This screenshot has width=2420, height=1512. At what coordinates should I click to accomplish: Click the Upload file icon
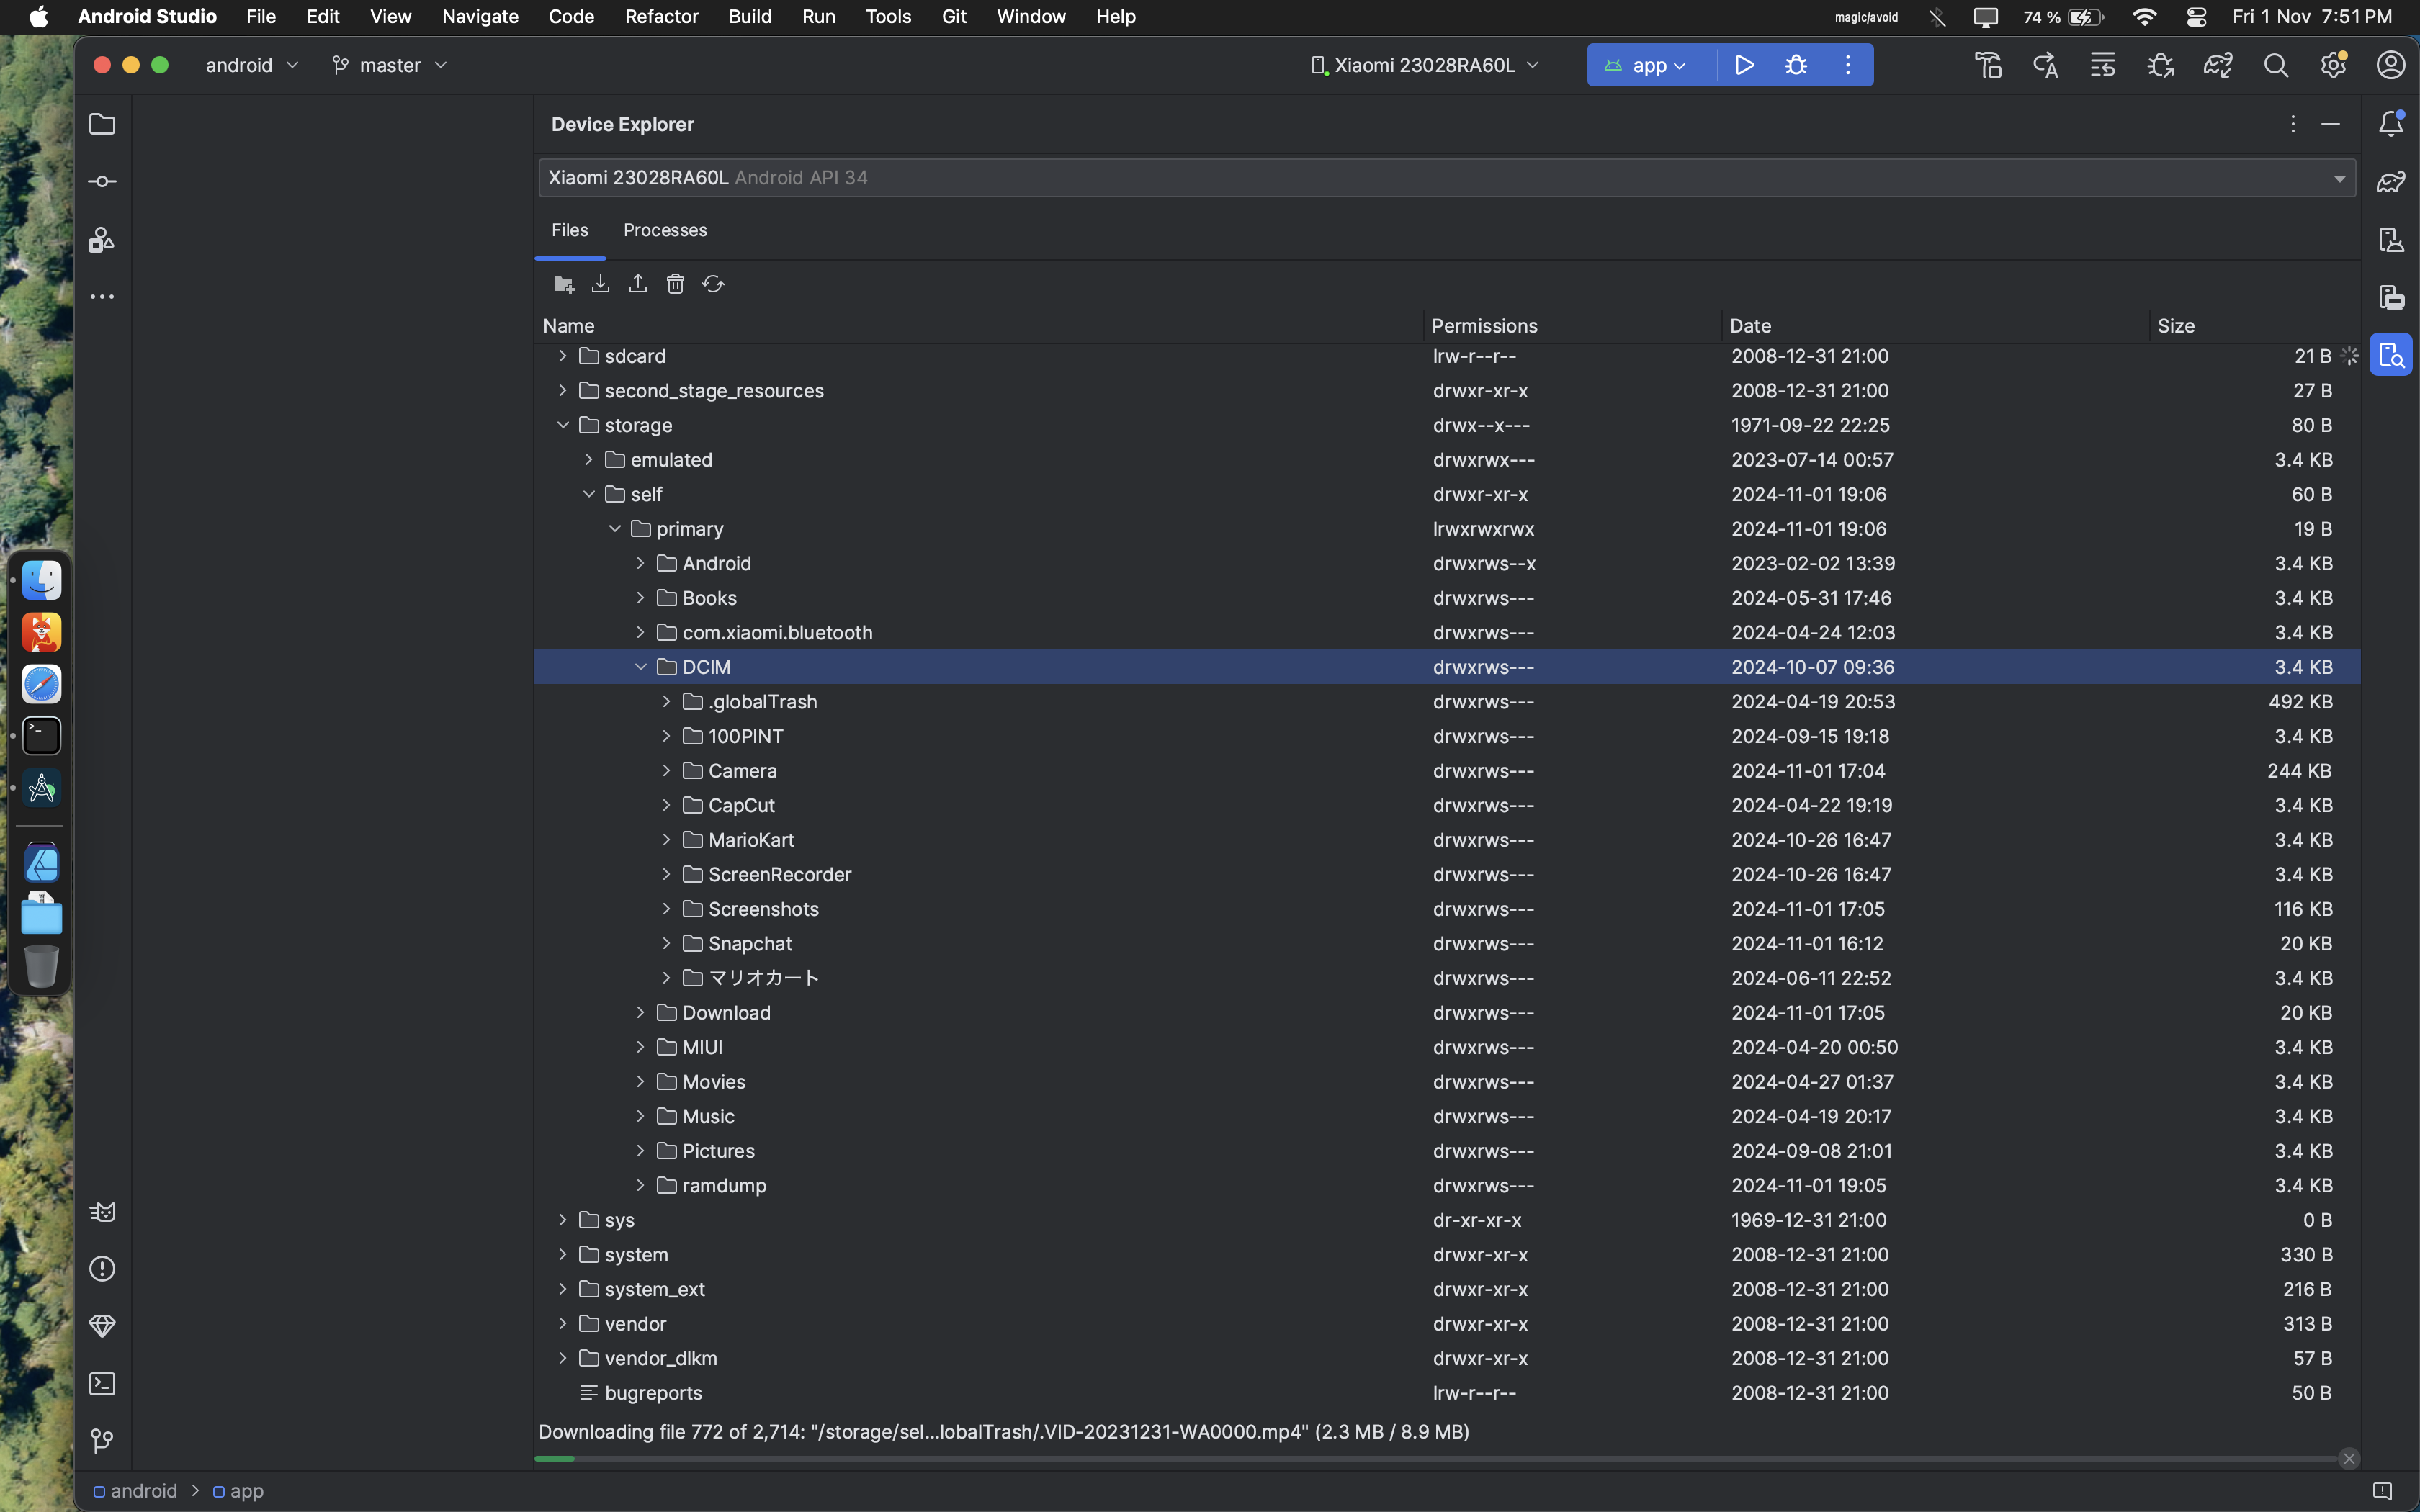(638, 284)
